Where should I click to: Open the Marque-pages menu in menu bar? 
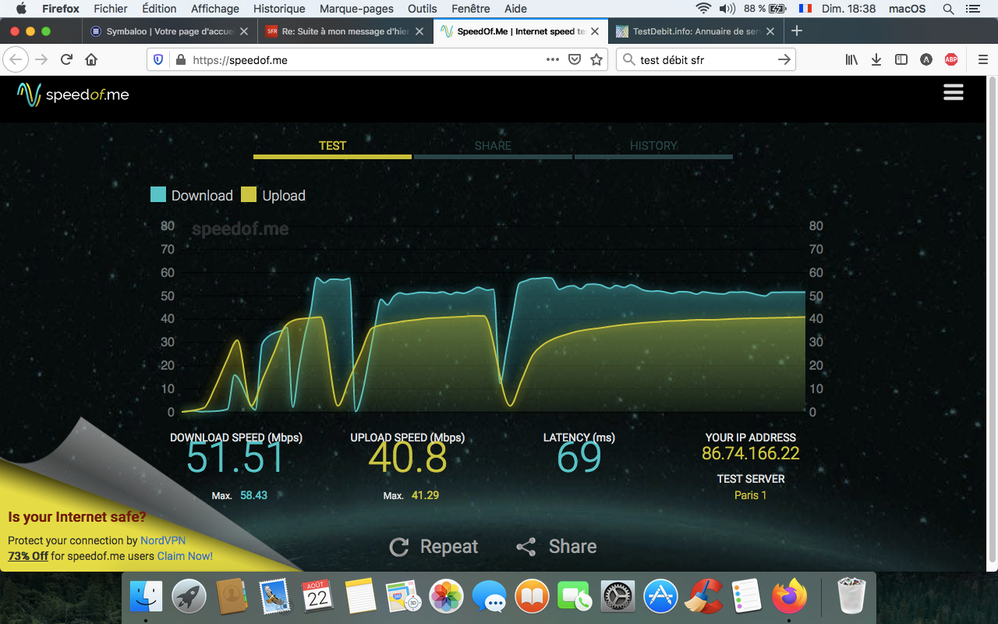[x=364, y=9]
